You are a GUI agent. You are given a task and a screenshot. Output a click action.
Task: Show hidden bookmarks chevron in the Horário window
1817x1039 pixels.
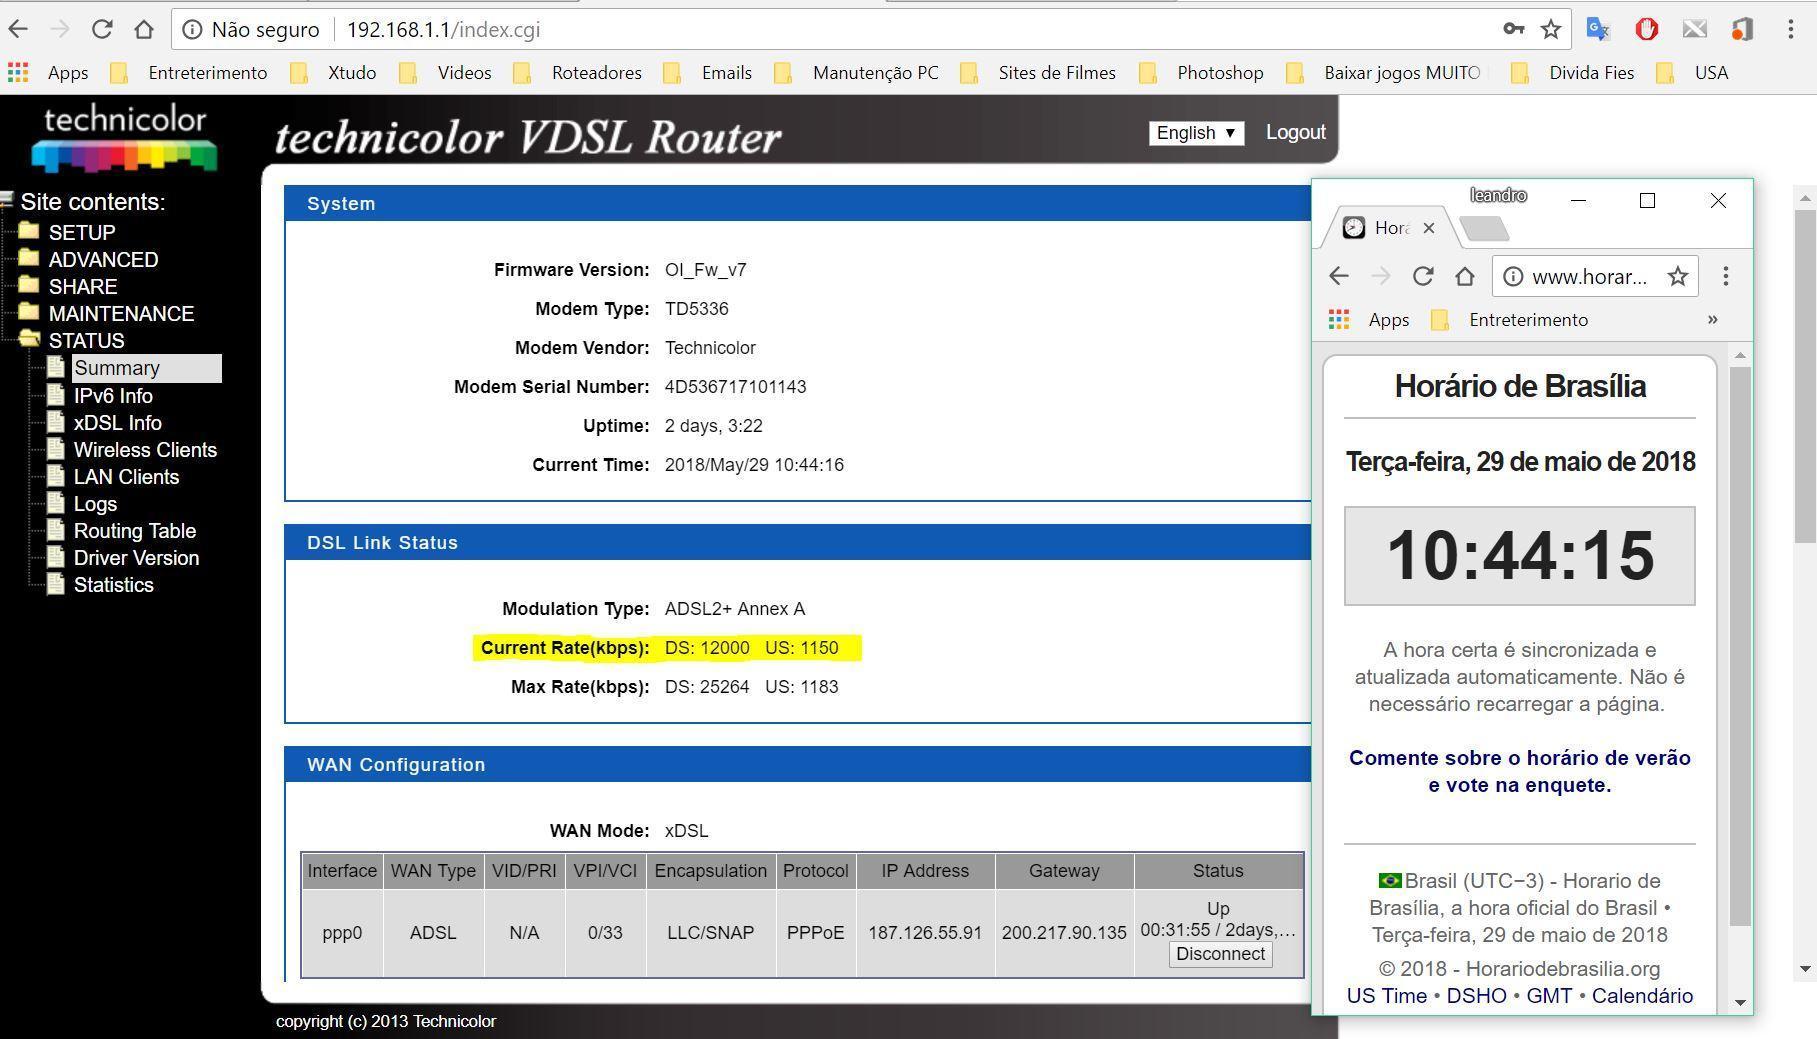(x=1712, y=320)
